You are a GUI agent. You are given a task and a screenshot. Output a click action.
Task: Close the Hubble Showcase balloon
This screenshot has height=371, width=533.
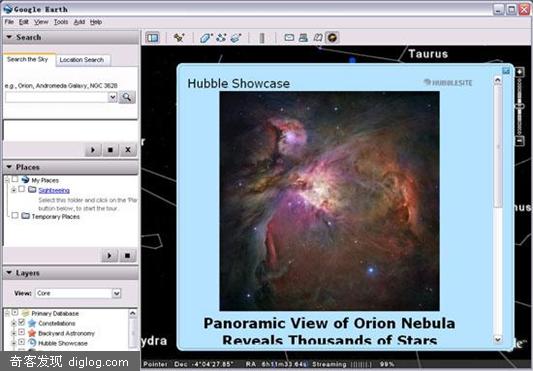506,71
